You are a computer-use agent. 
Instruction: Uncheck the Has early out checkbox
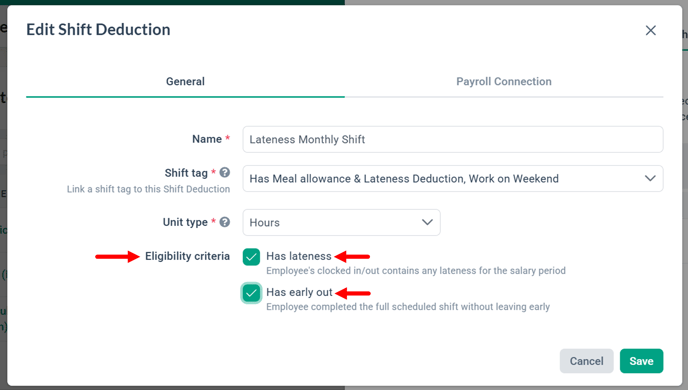pos(251,293)
